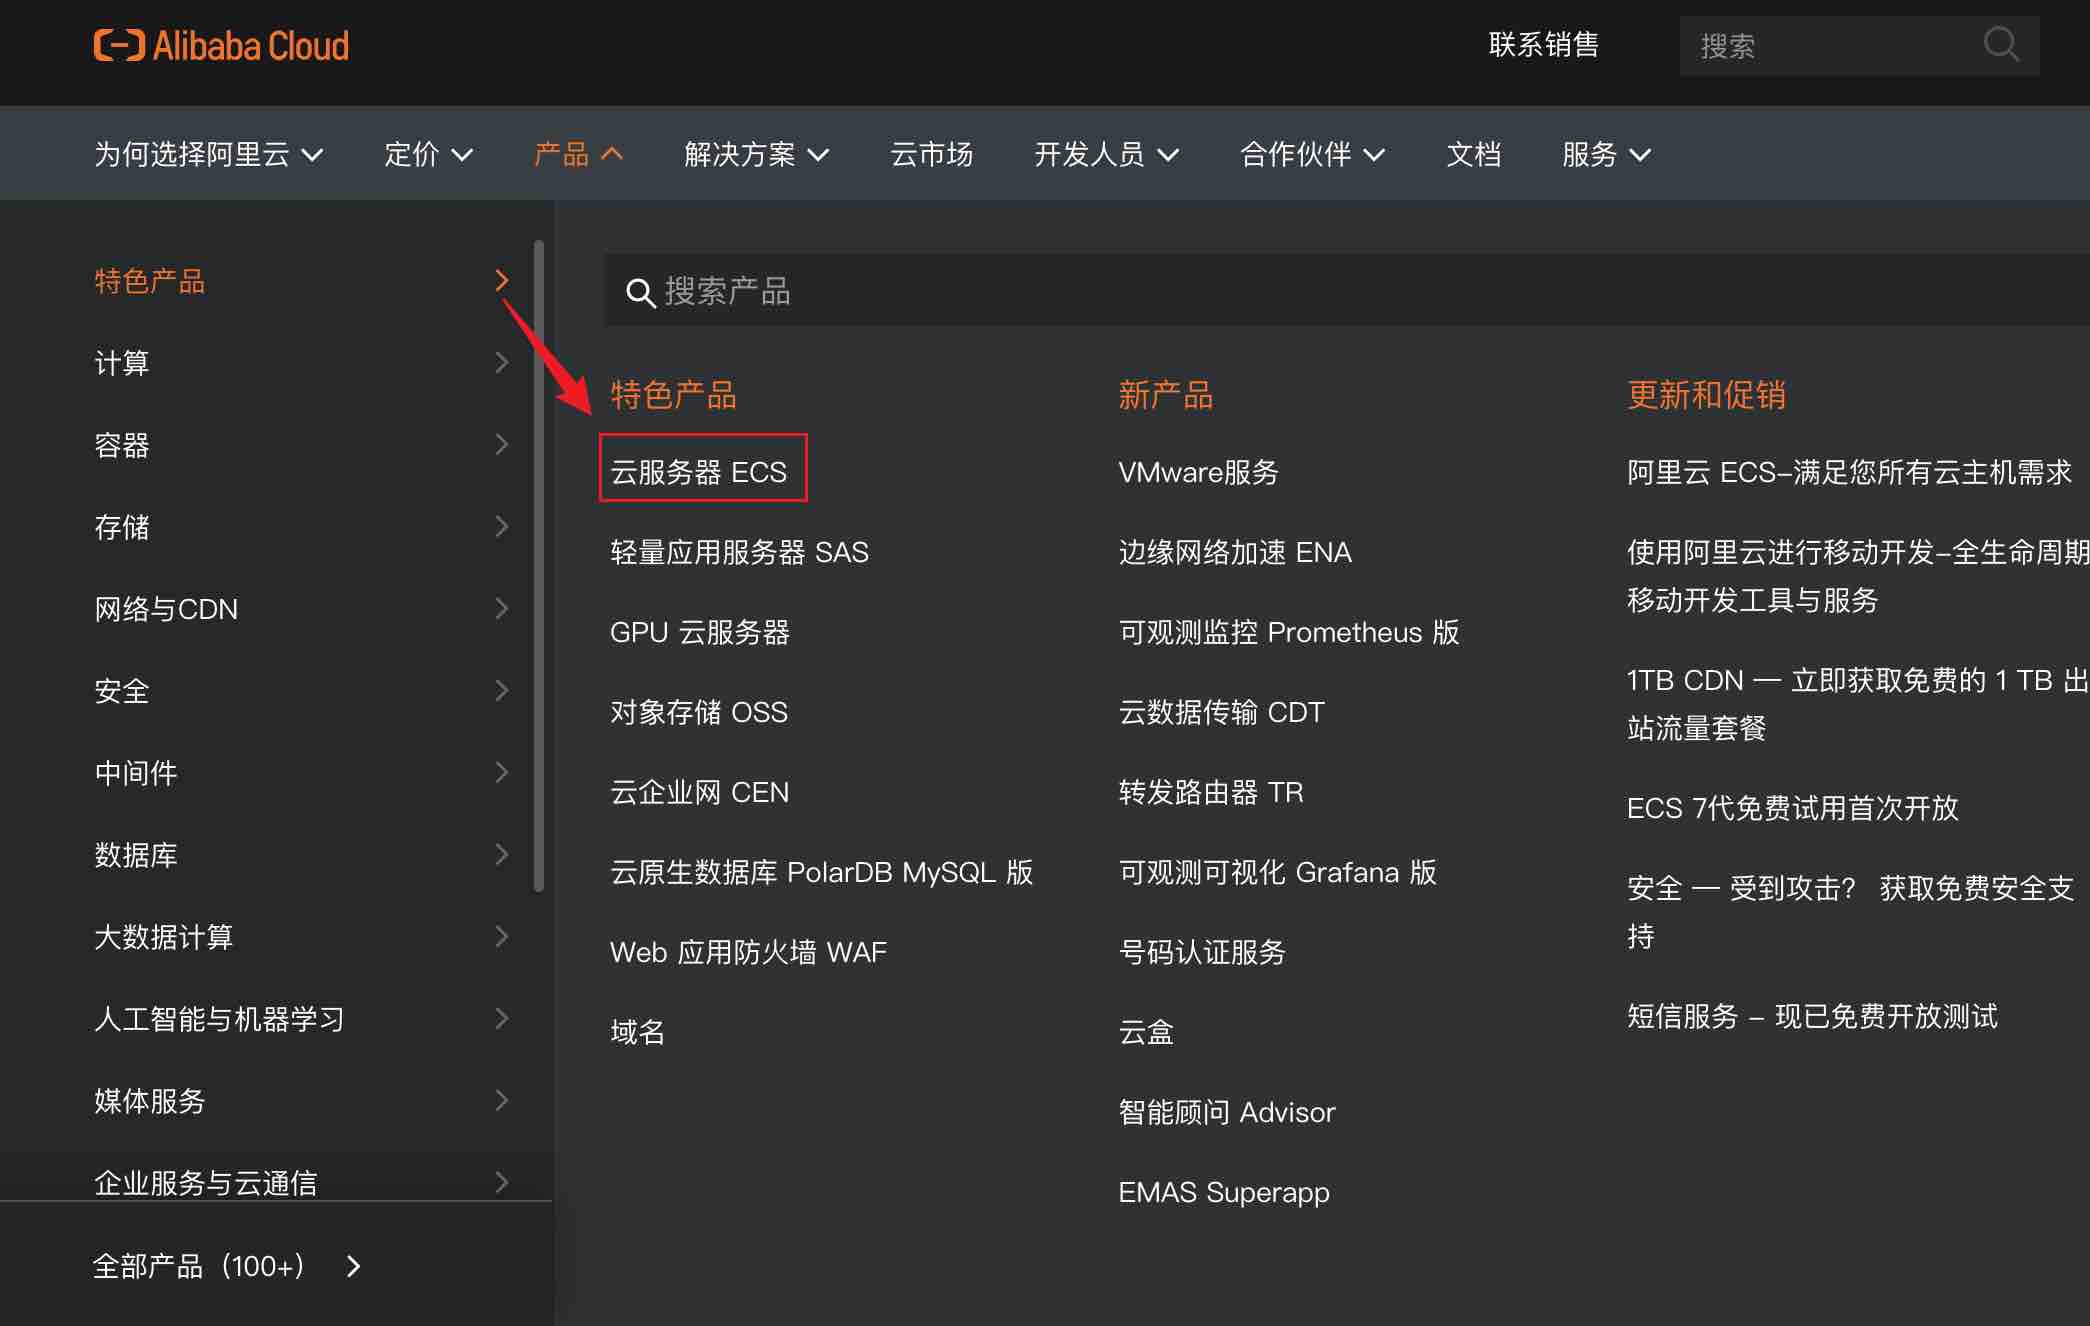Open 可观测监控 Prometheus 版
This screenshot has width=2090, height=1326.
pyautogui.click(x=1289, y=632)
